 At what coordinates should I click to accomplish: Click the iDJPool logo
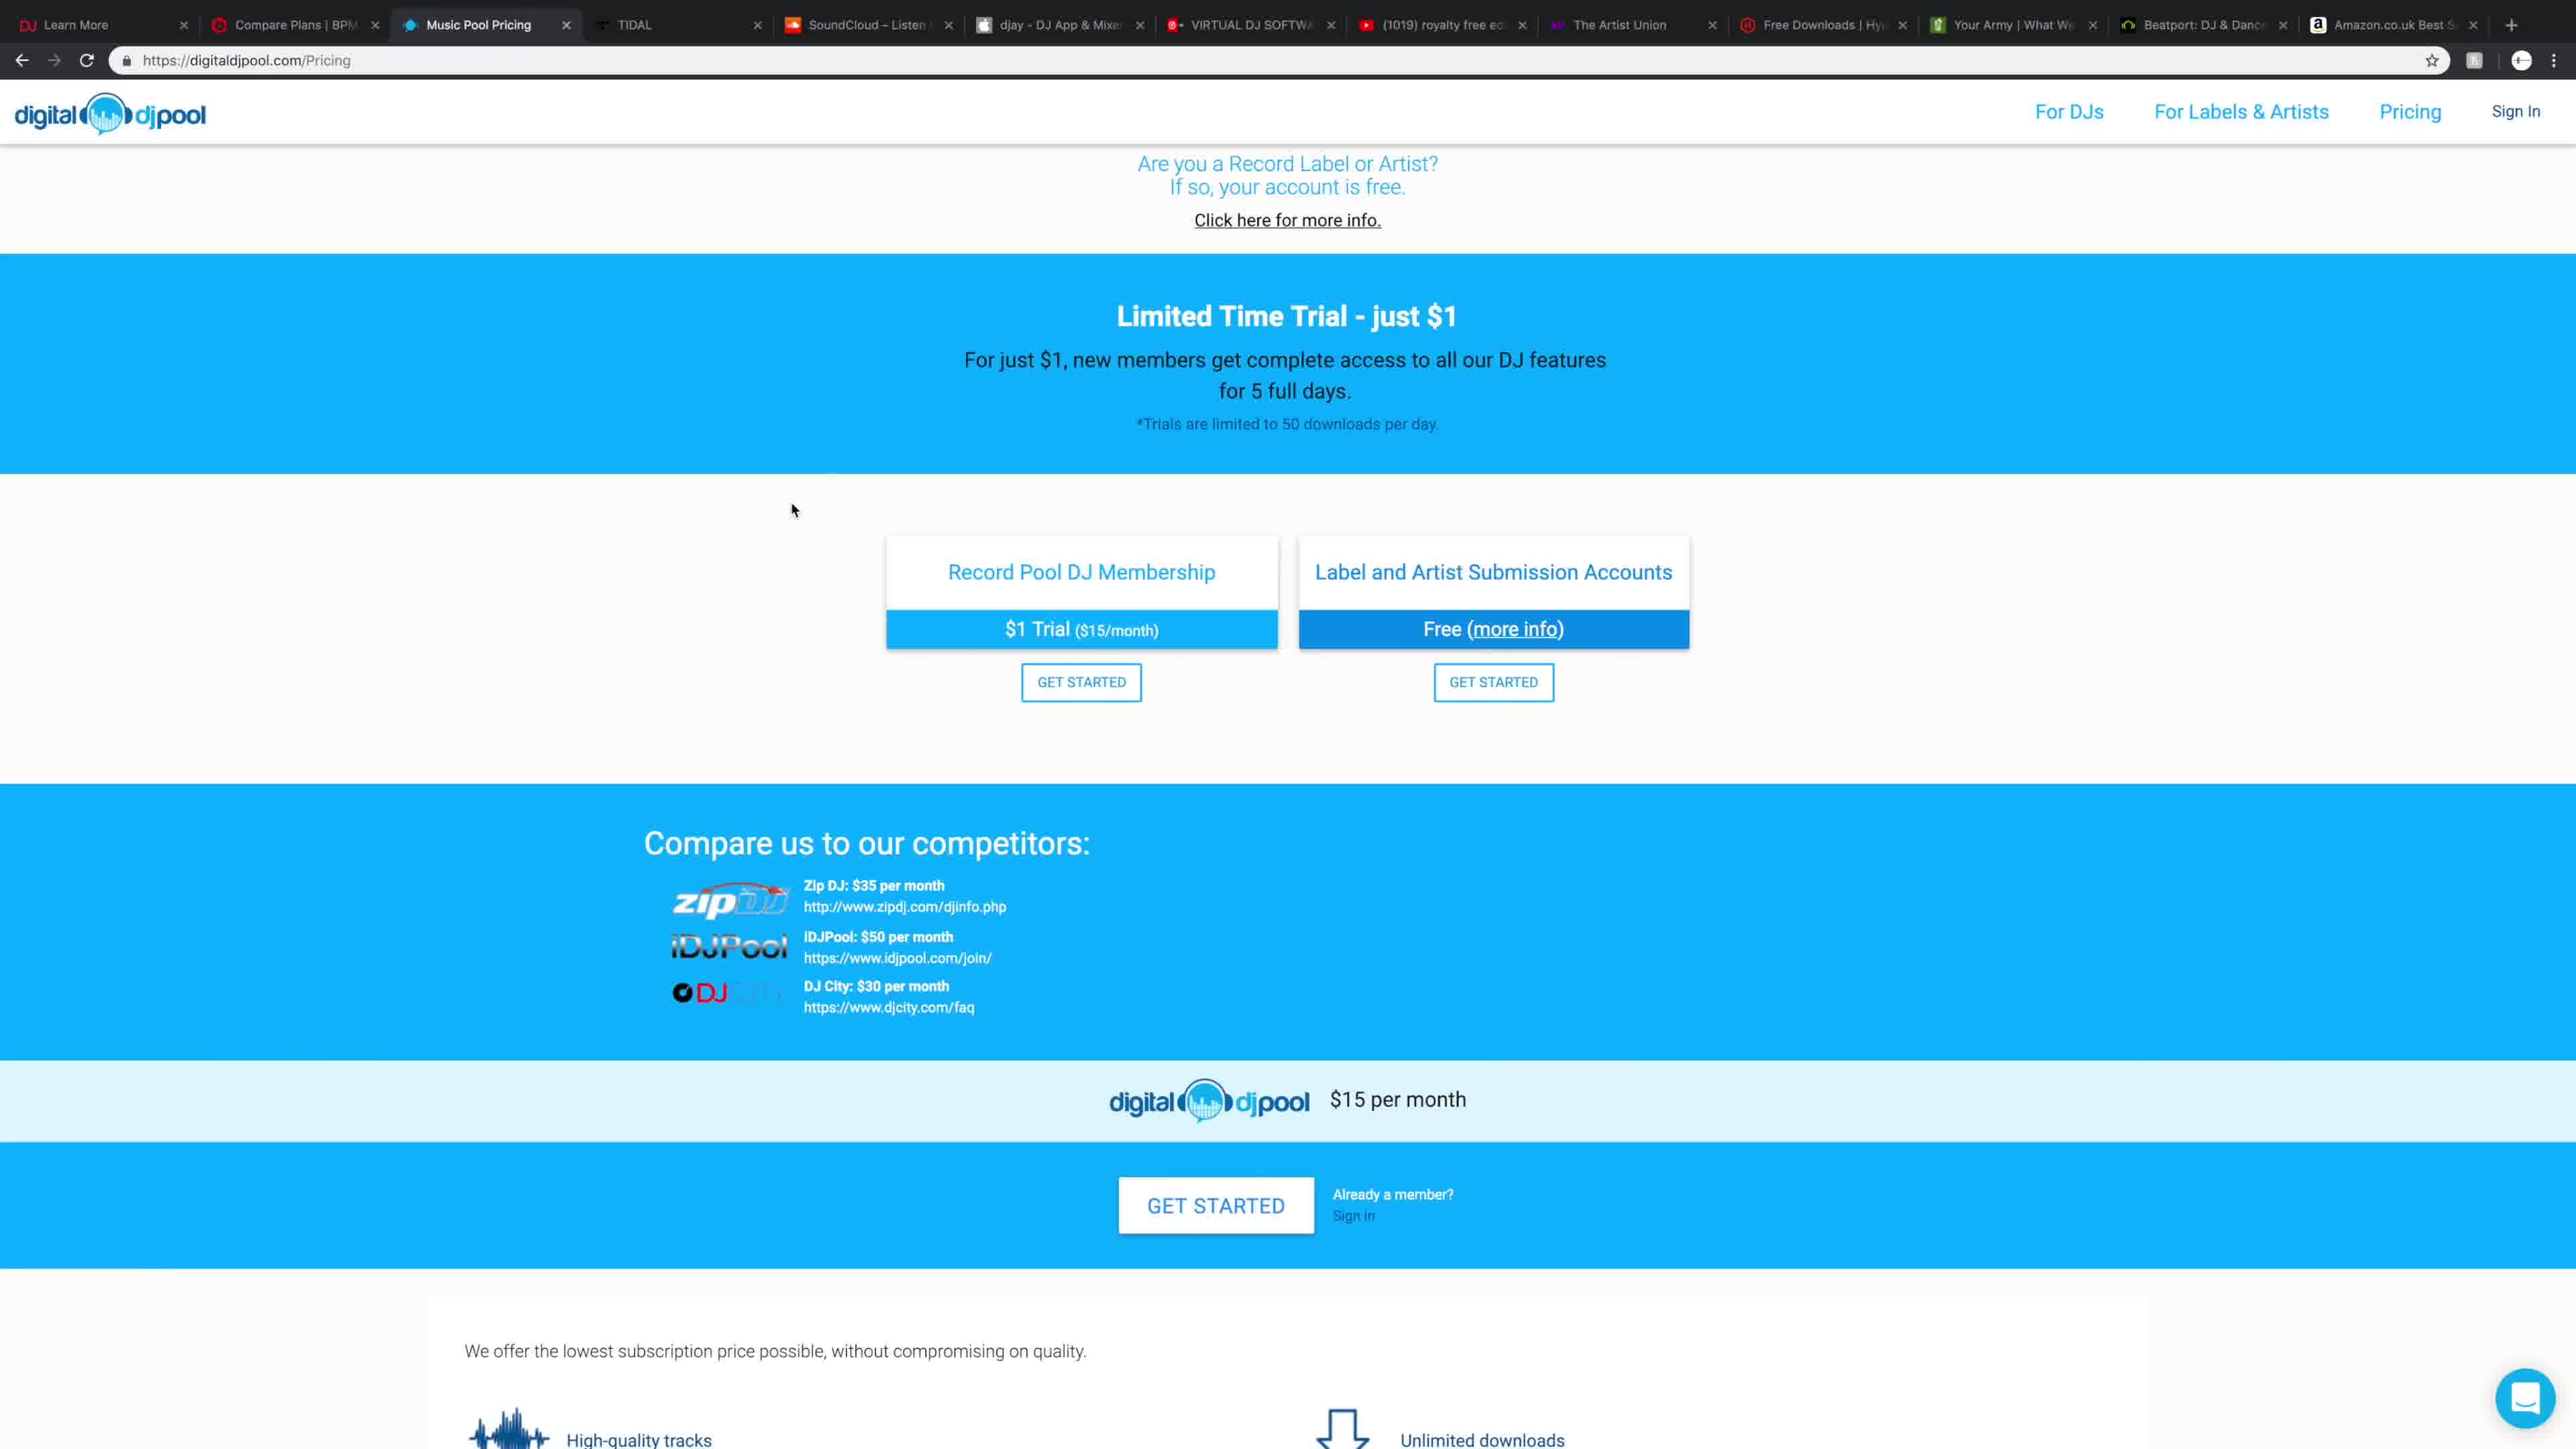(729, 946)
